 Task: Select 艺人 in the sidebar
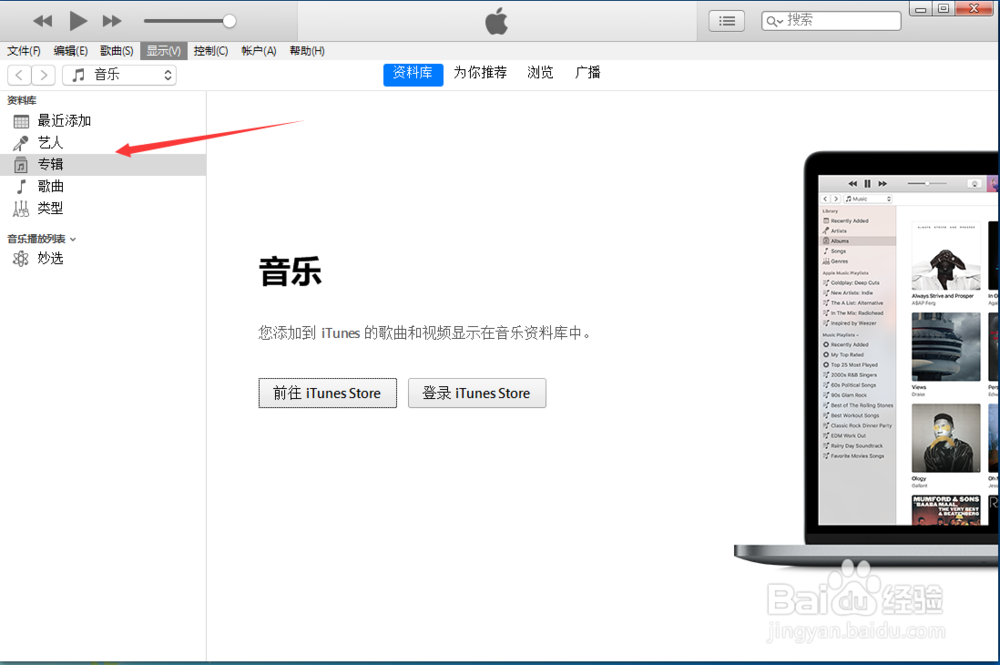pos(103,143)
